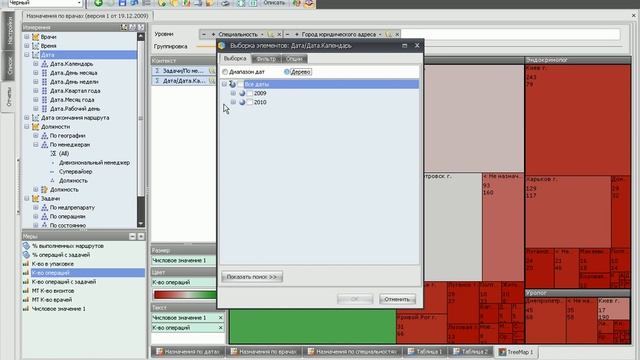This screenshot has width=640, height=360.
Task: Select the МТ К-во визитов measure
Action: (53, 291)
